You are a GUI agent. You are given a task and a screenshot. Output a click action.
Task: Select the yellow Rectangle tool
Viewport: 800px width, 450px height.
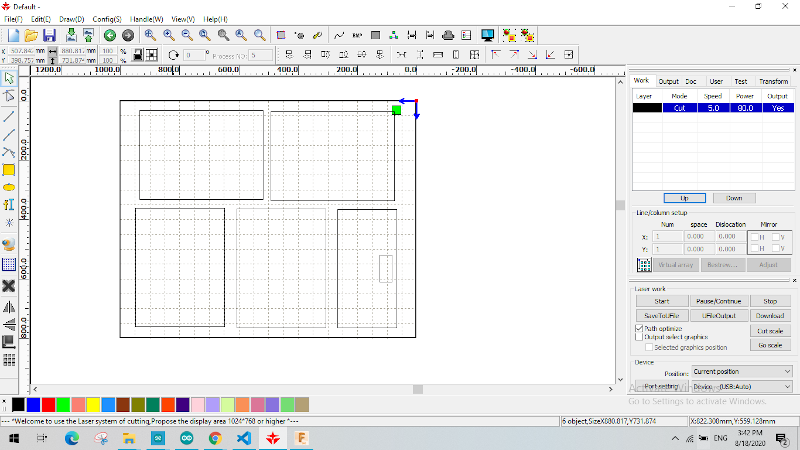pyautogui.click(x=9, y=170)
